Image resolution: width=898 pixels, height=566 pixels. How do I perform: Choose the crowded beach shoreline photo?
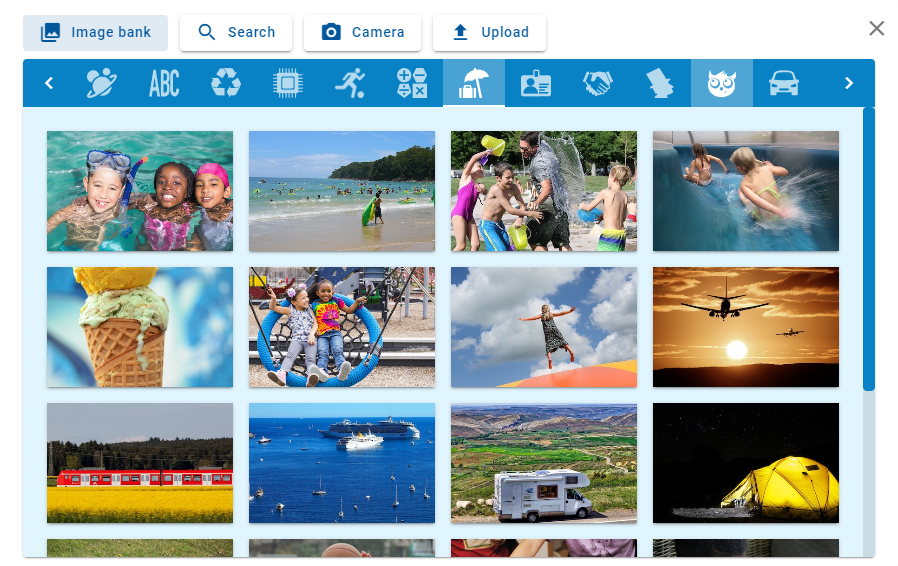tap(342, 191)
